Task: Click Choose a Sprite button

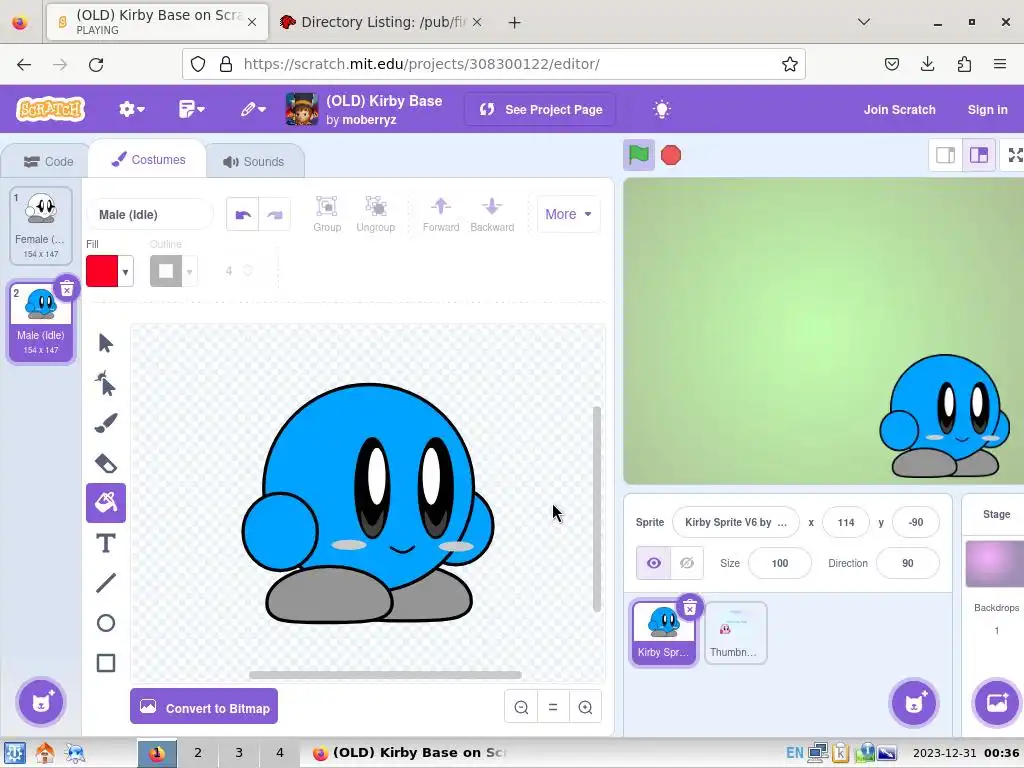Action: [x=914, y=703]
